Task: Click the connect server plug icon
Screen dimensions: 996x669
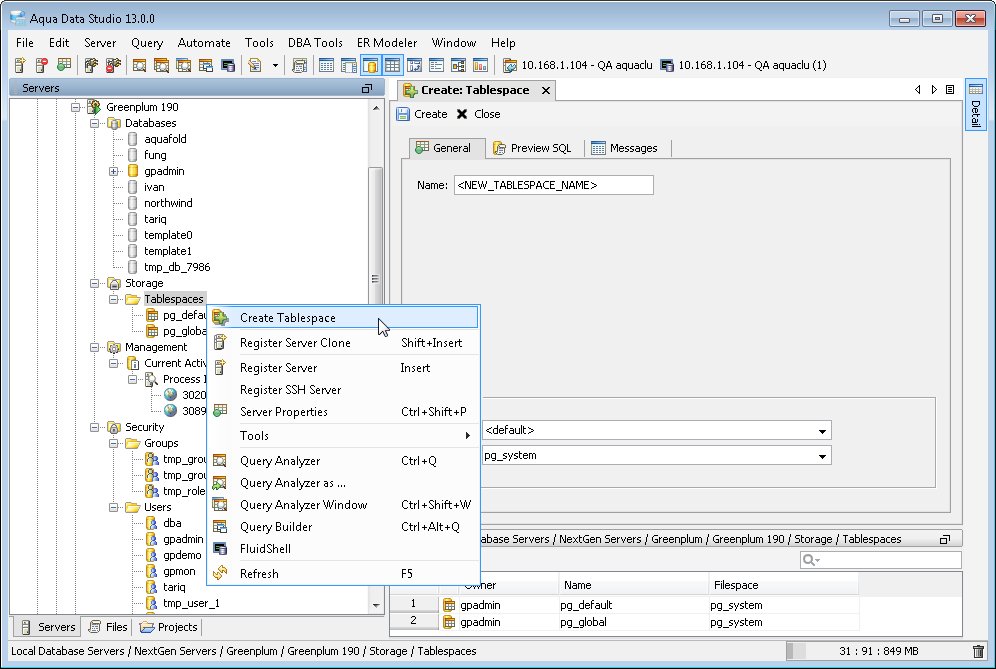Action: pos(91,65)
